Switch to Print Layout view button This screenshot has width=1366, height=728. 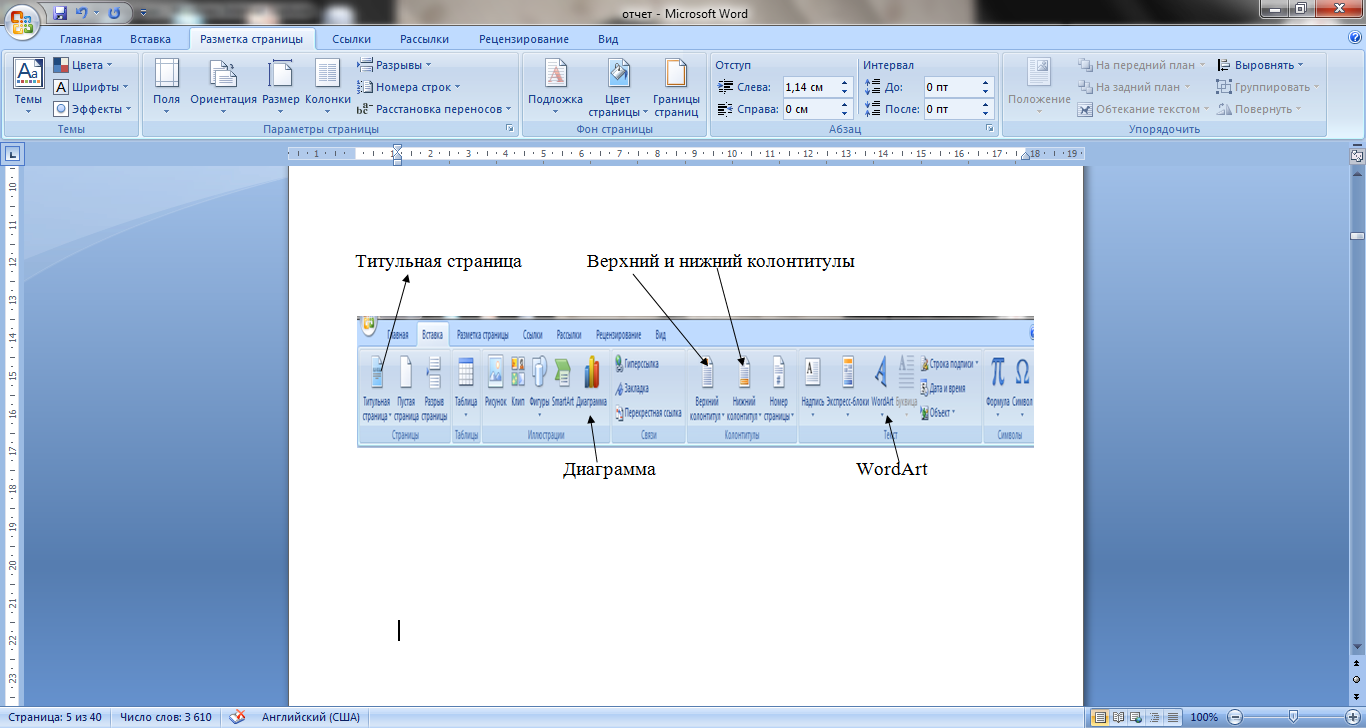coord(1100,717)
